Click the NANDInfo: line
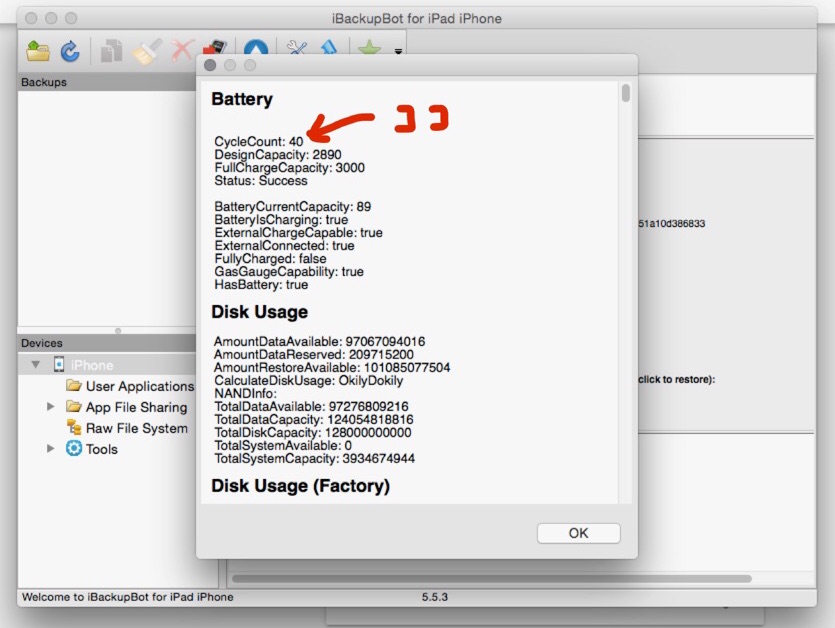835x628 pixels. [x=245, y=394]
